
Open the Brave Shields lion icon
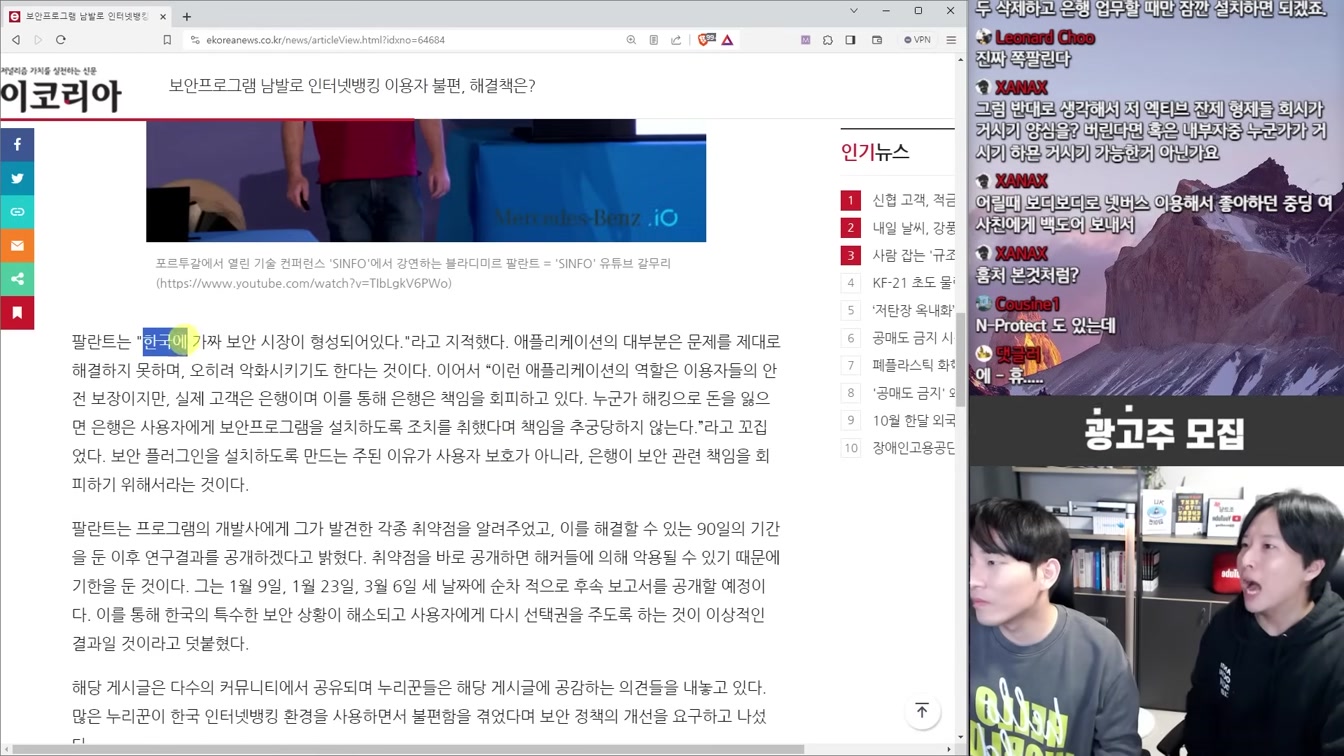coord(706,40)
